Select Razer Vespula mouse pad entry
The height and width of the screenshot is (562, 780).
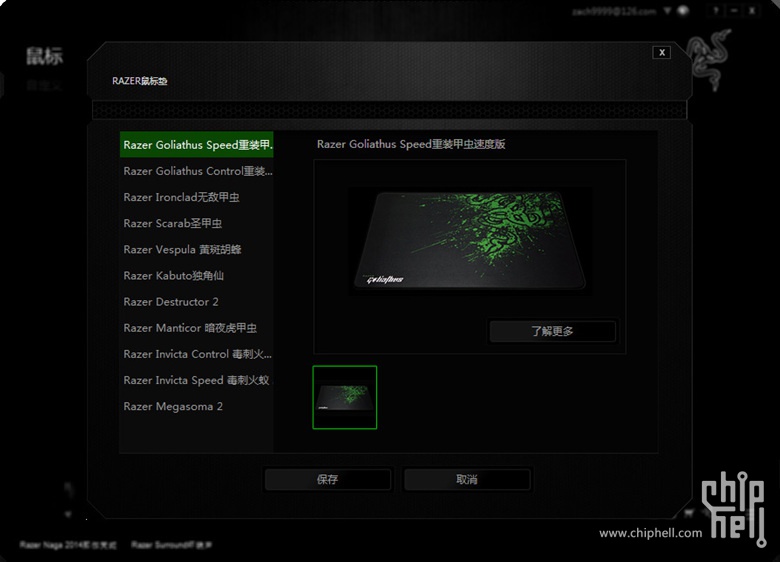click(x=196, y=250)
